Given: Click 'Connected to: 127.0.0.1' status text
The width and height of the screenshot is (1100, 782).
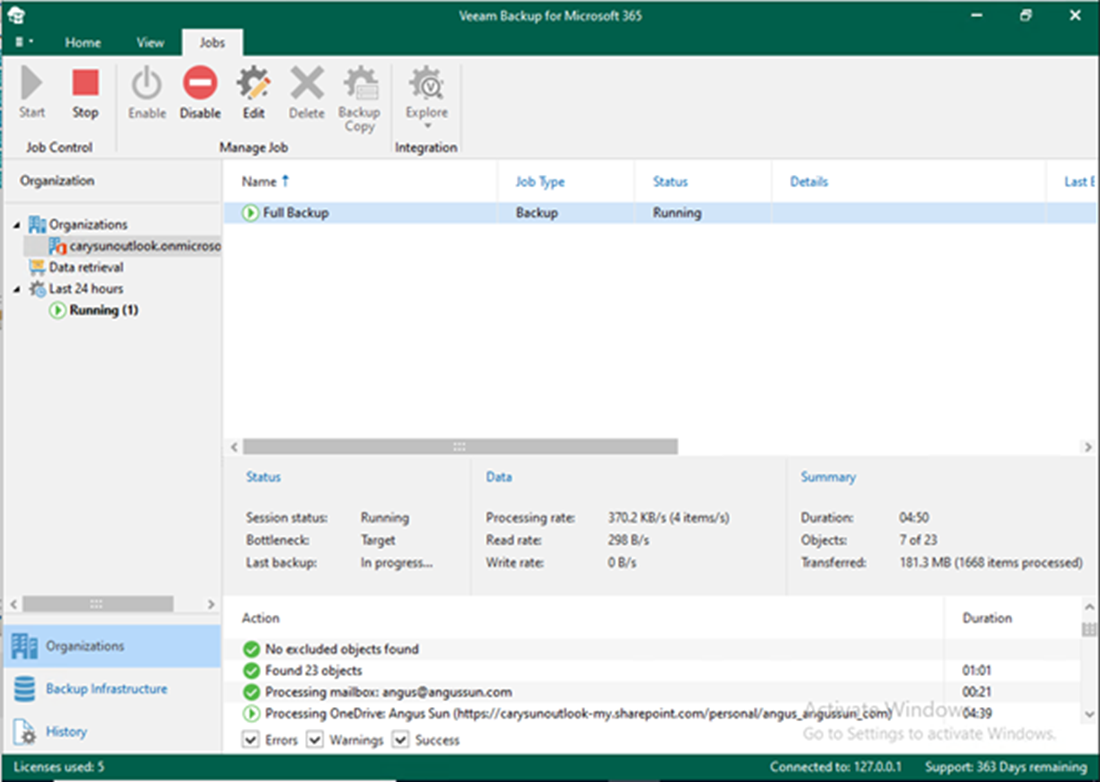Looking at the screenshot, I should click(x=836, y=767).
